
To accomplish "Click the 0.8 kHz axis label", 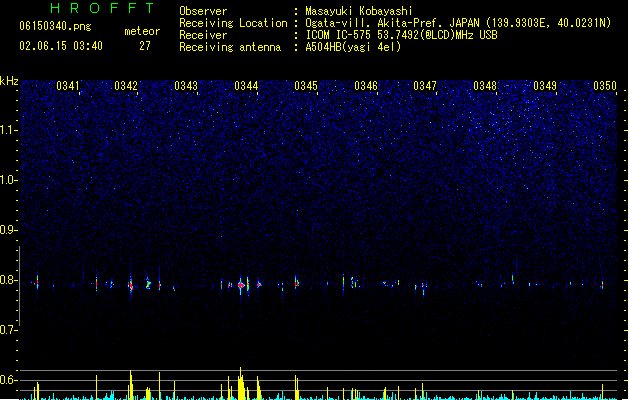I will coord(9,280).
